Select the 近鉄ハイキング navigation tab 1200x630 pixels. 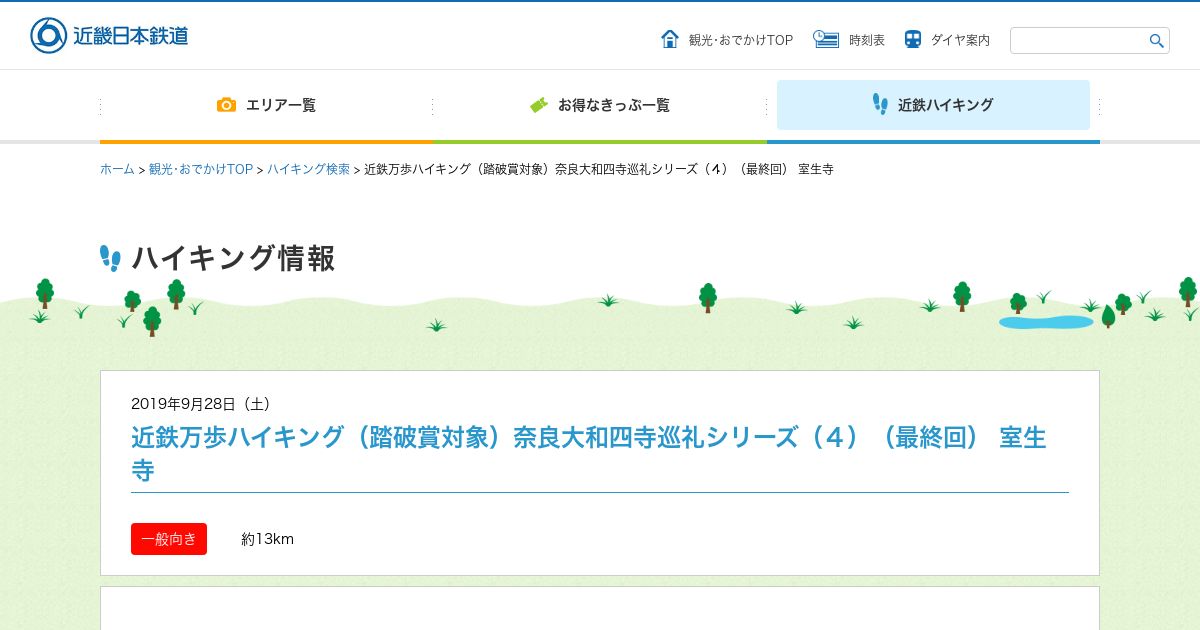pyautogui.click(x=933, y=105)
